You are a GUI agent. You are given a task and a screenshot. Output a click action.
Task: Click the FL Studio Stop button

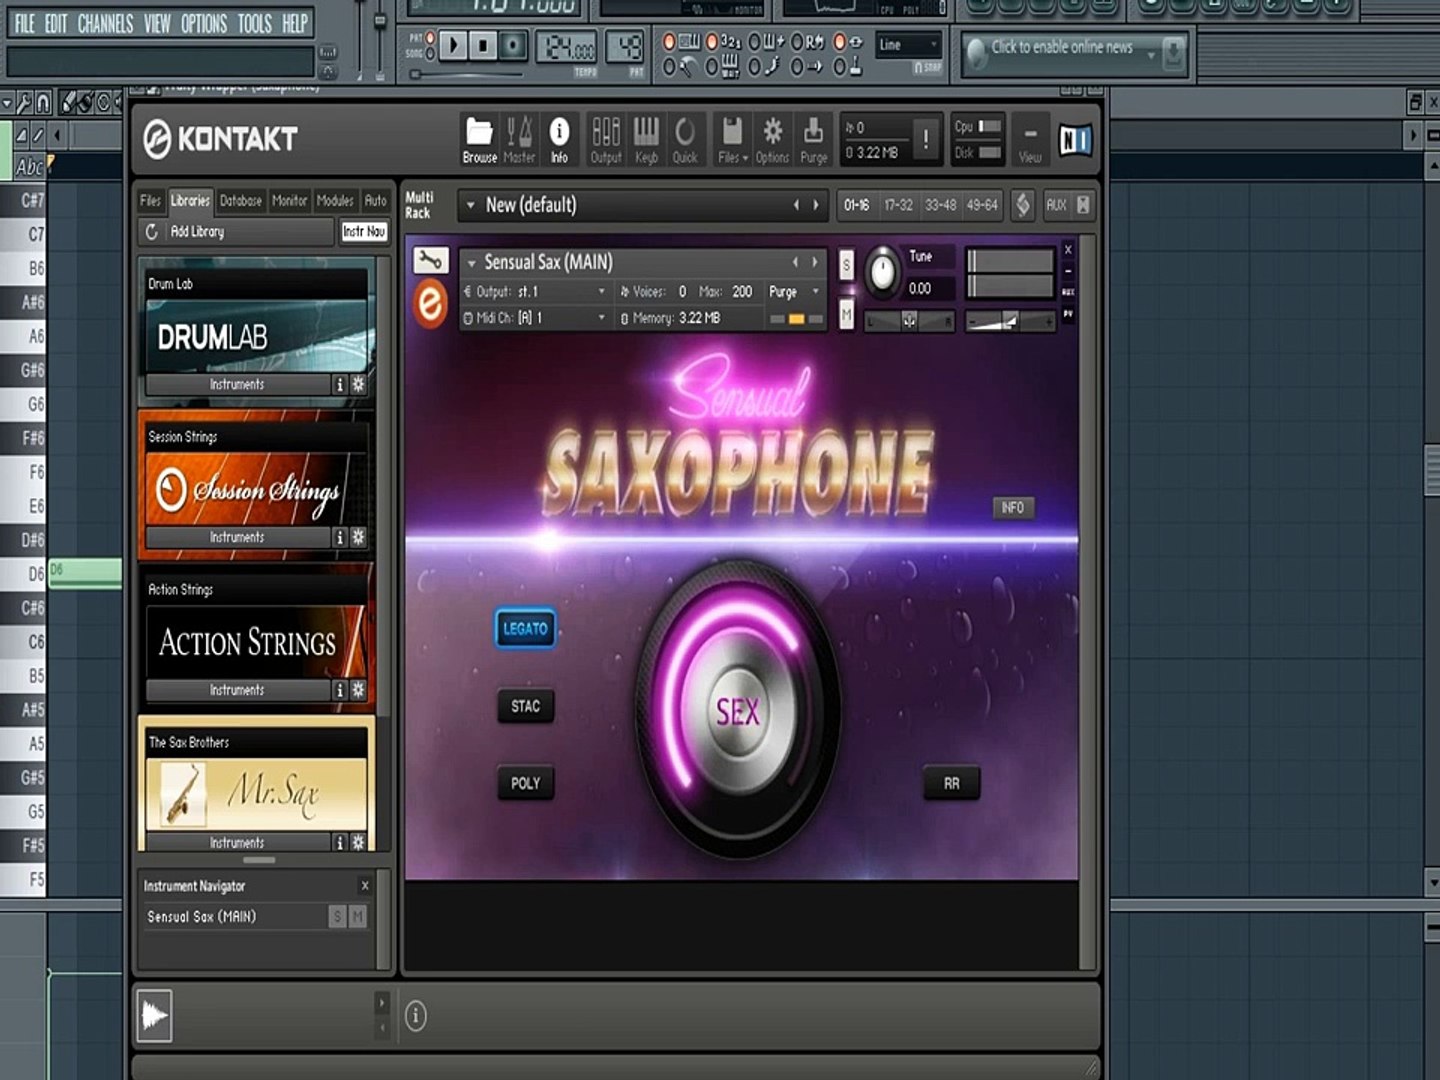coord(483,45)
